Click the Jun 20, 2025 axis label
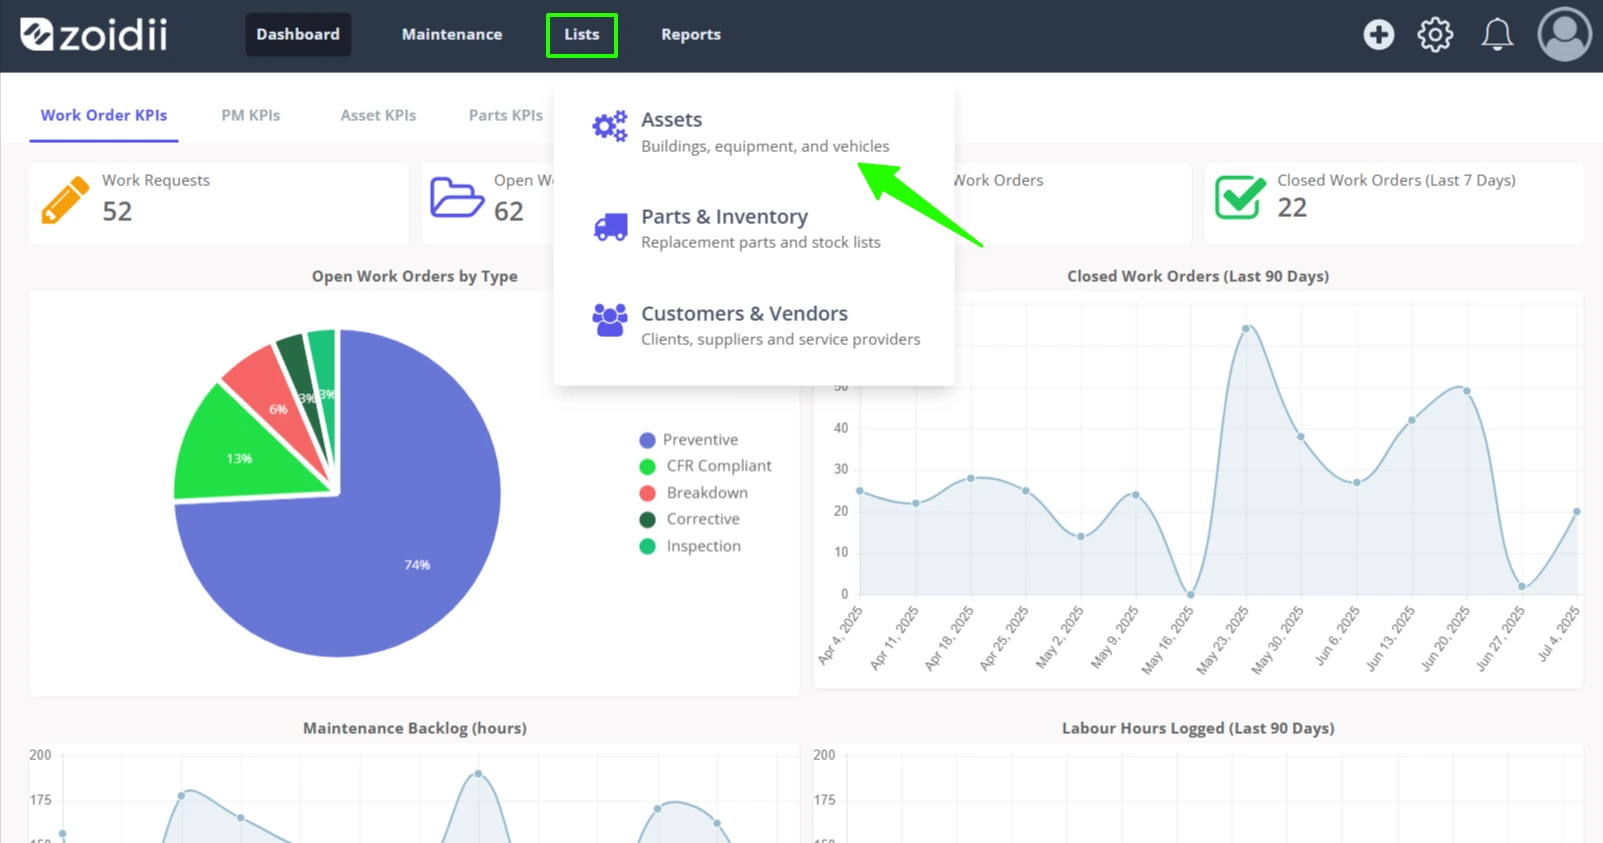The height and width of the screenshot is (843, 1603). [1446, 638]
